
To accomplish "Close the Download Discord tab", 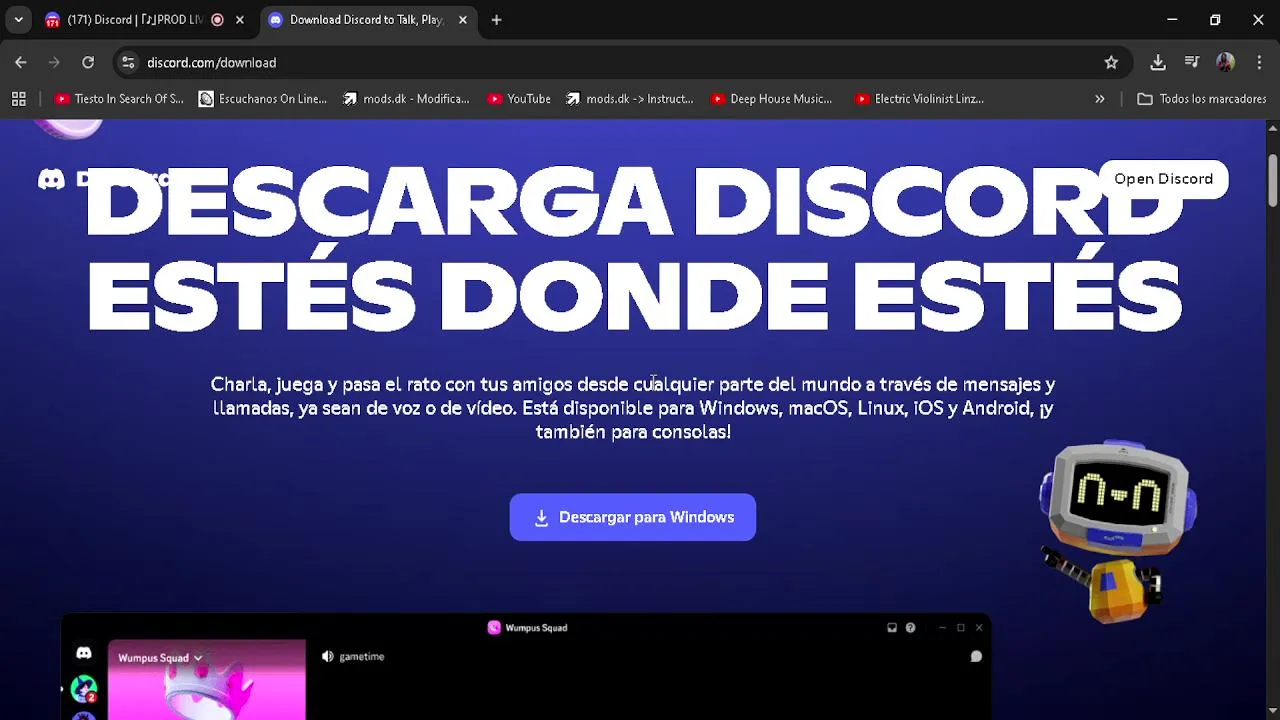I will click(x=462, y=20).
